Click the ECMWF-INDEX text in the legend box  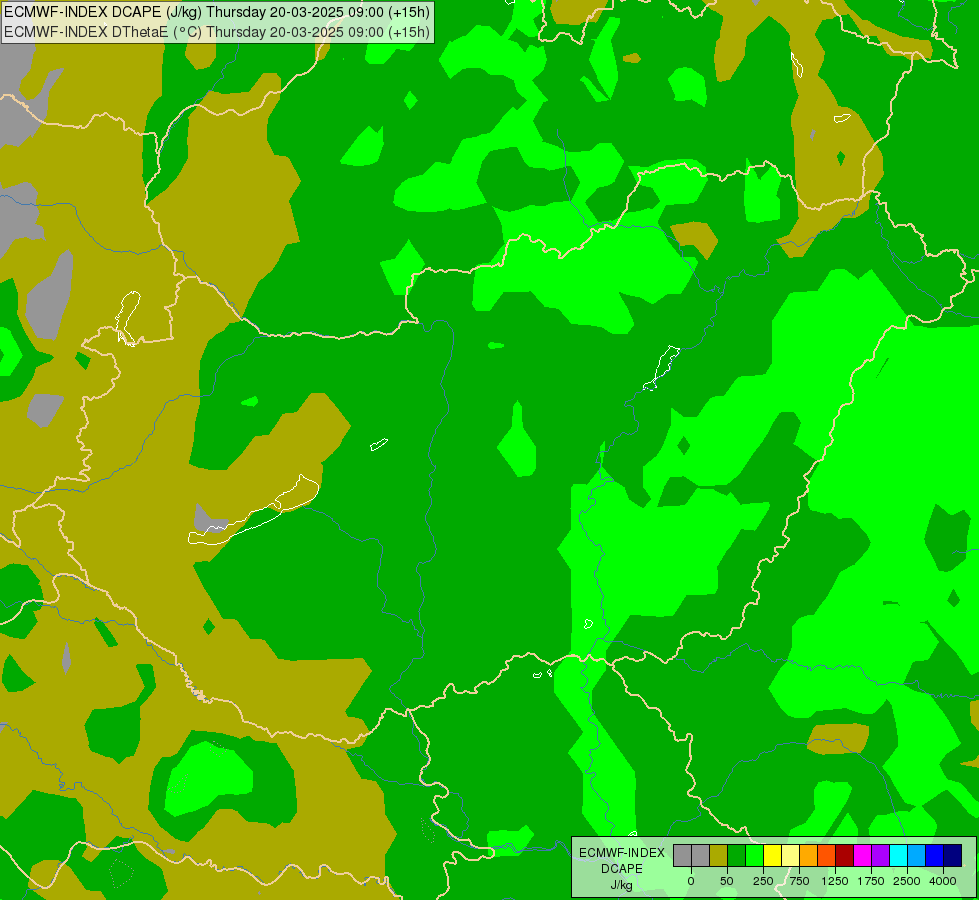(x=622, y=853)
